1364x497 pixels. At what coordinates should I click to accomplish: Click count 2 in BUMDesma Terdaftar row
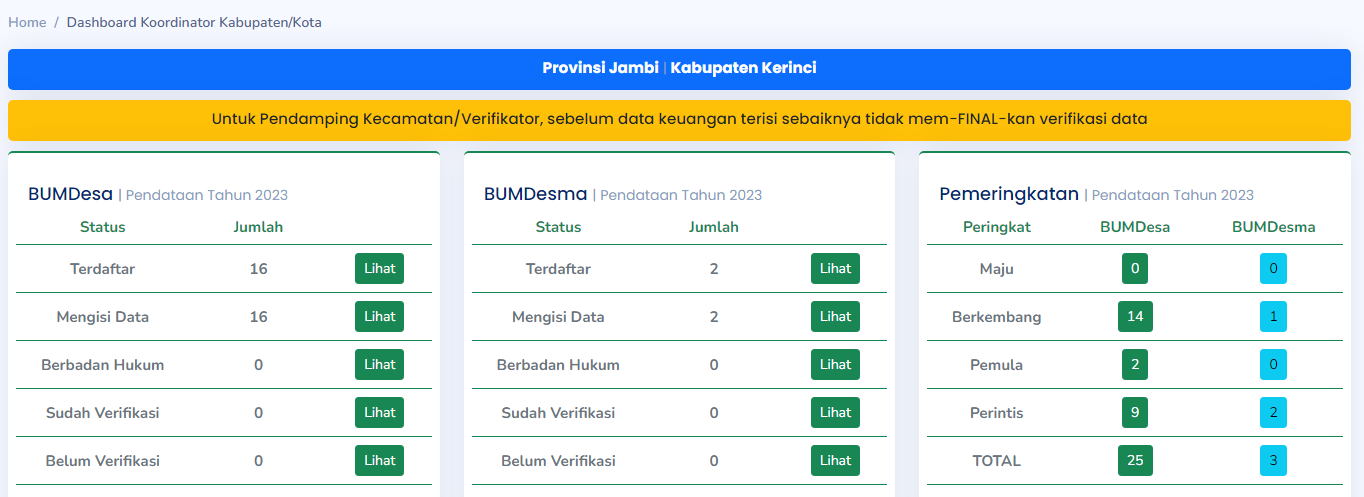(x=714, y=269)
